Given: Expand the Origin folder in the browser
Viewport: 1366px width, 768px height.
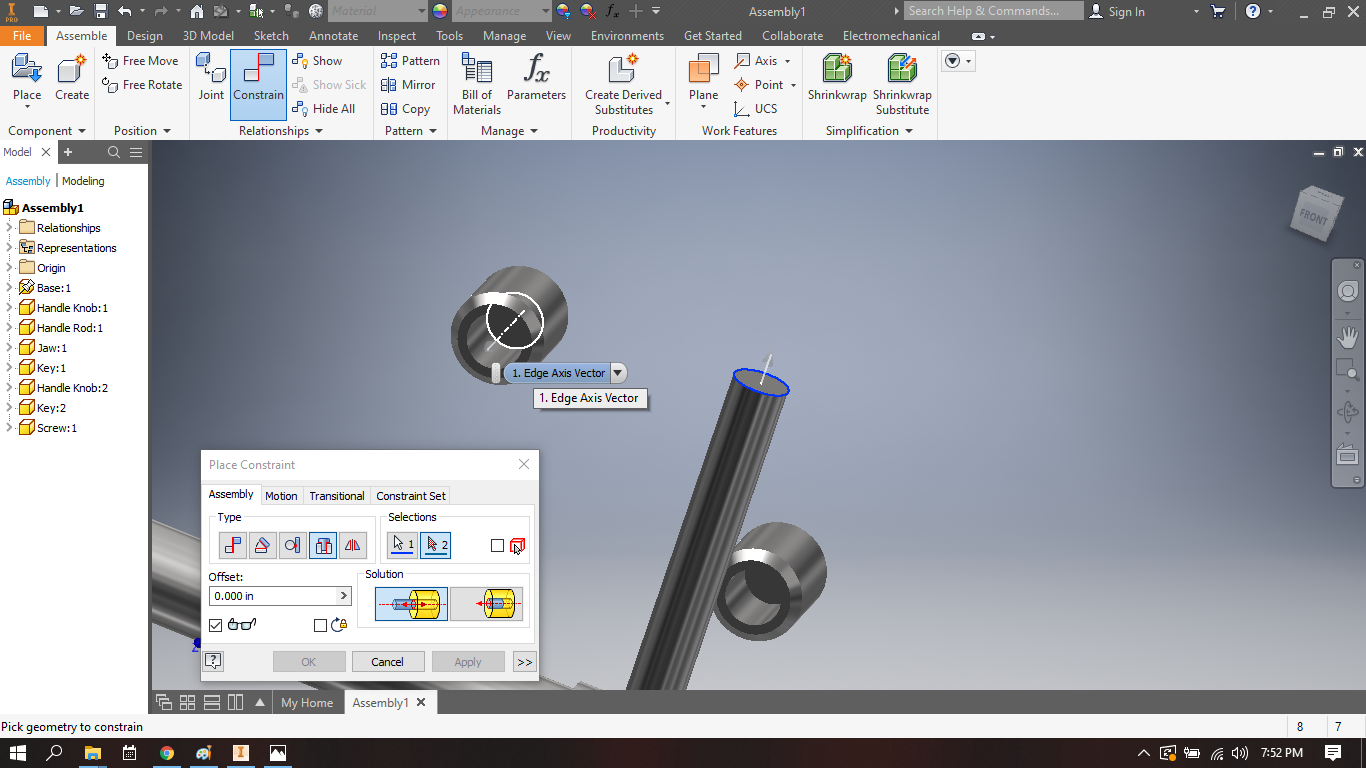Looking at the screenshot, I should click(10, 267).
